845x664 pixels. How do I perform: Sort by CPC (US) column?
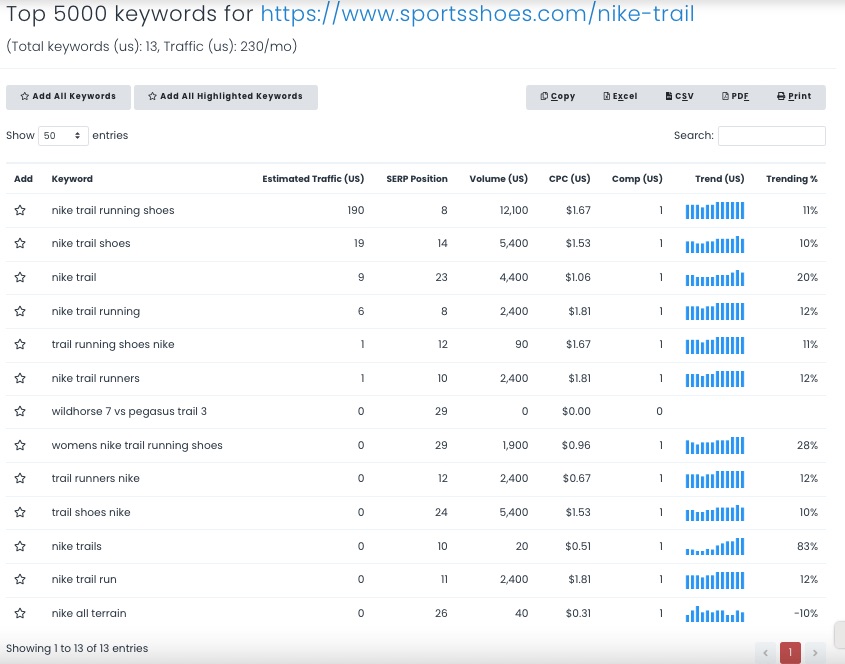pos(570,179)
